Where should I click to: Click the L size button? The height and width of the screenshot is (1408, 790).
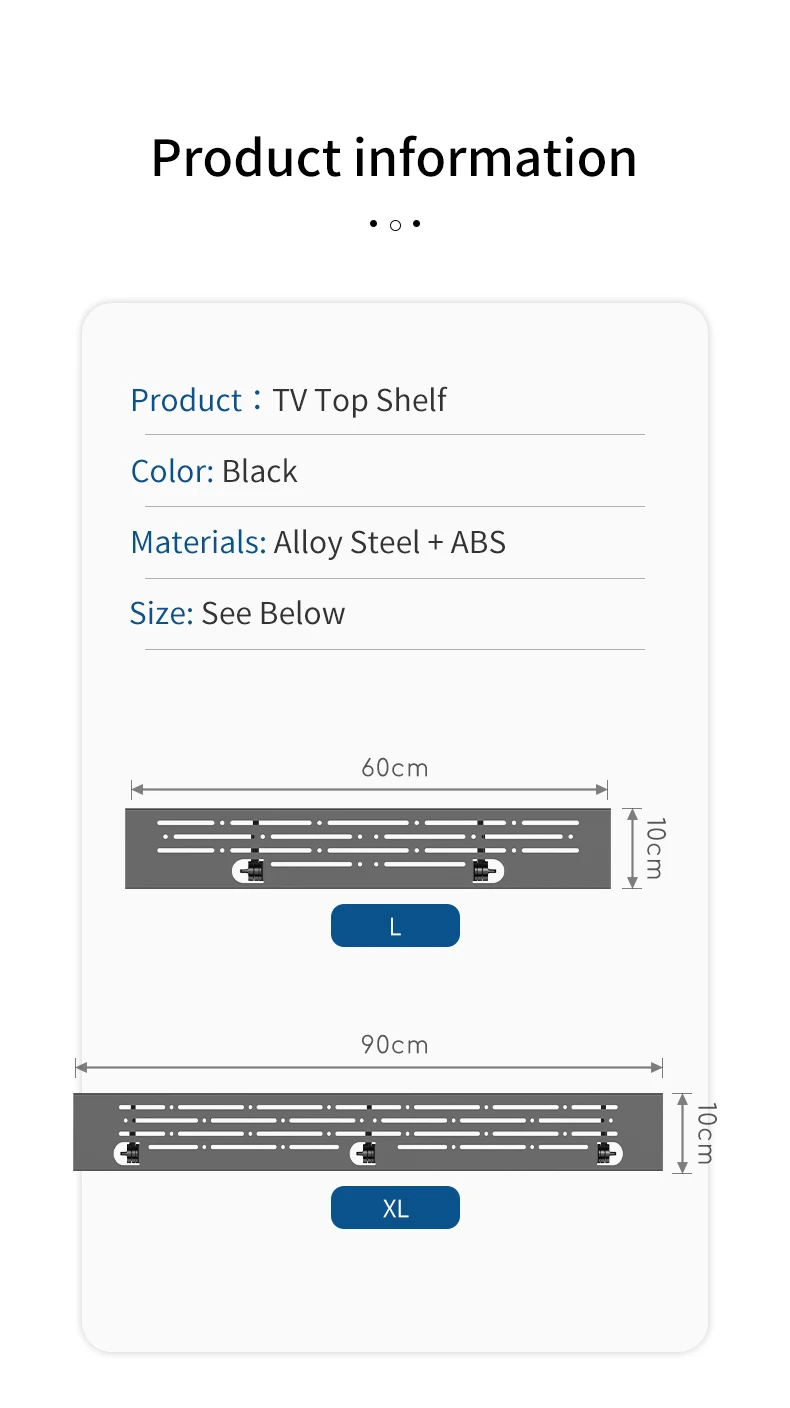click(395, 926)
